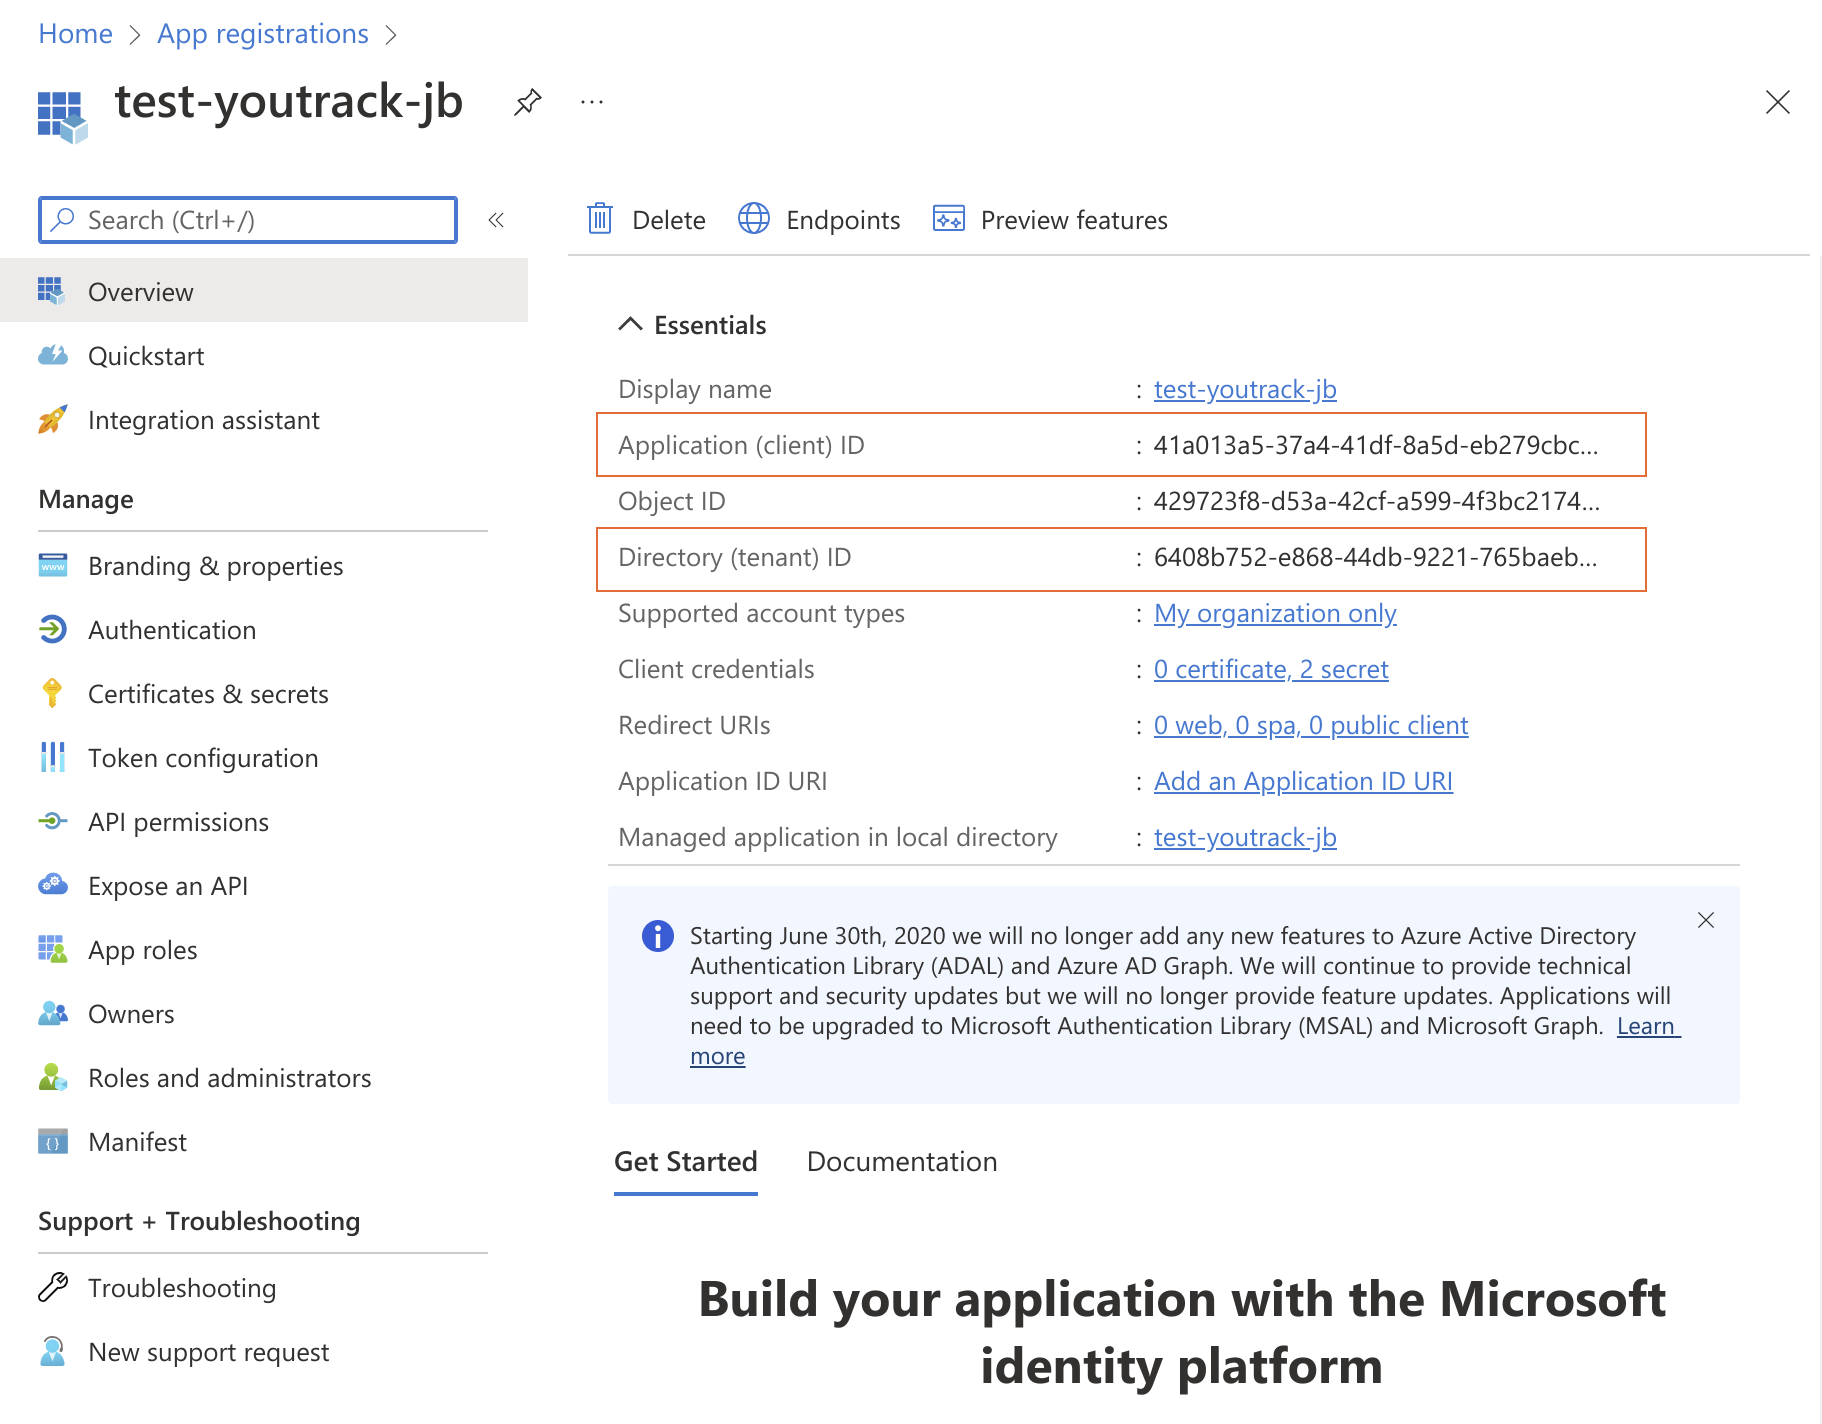Switch to the Documentation tab
Image resolution: width=1822 pixels, height=1424 pixels.
[901, 1161]
